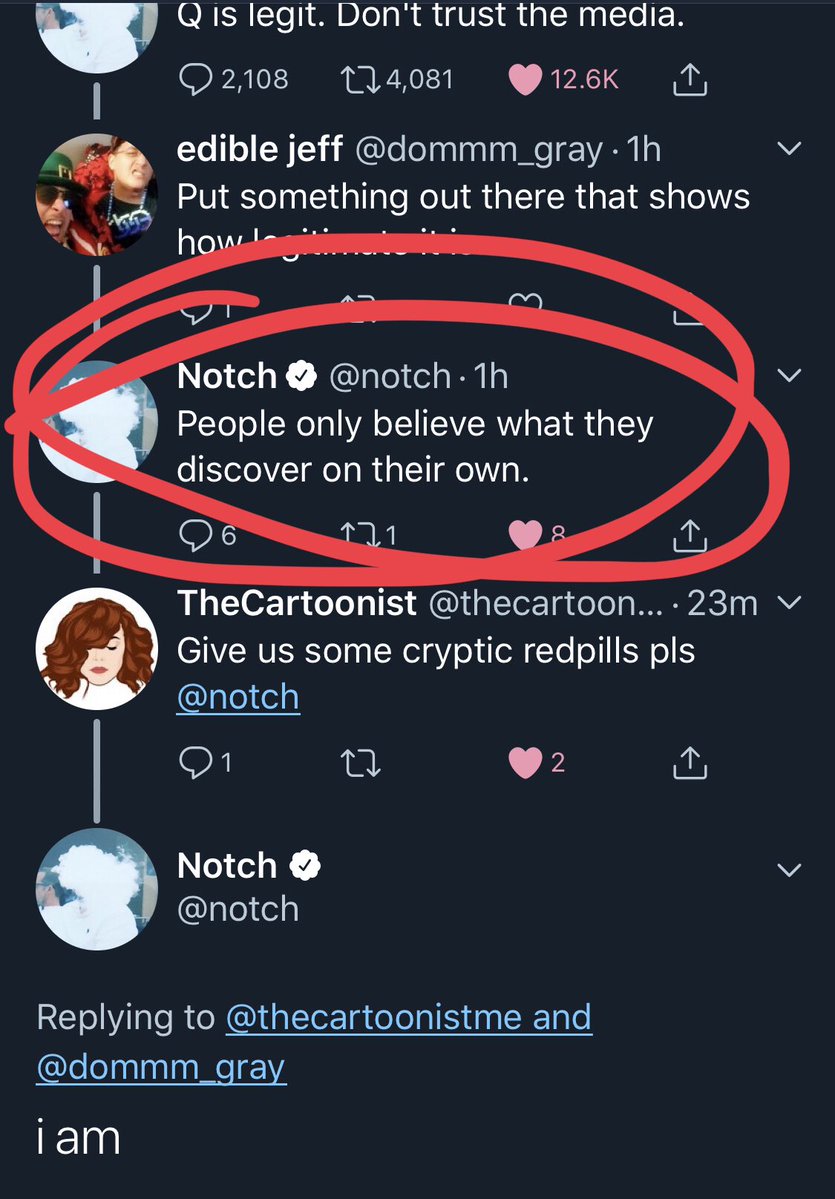Expand options for TheCartoonist's tweet

pyautogui.click(x=789, y=603)
